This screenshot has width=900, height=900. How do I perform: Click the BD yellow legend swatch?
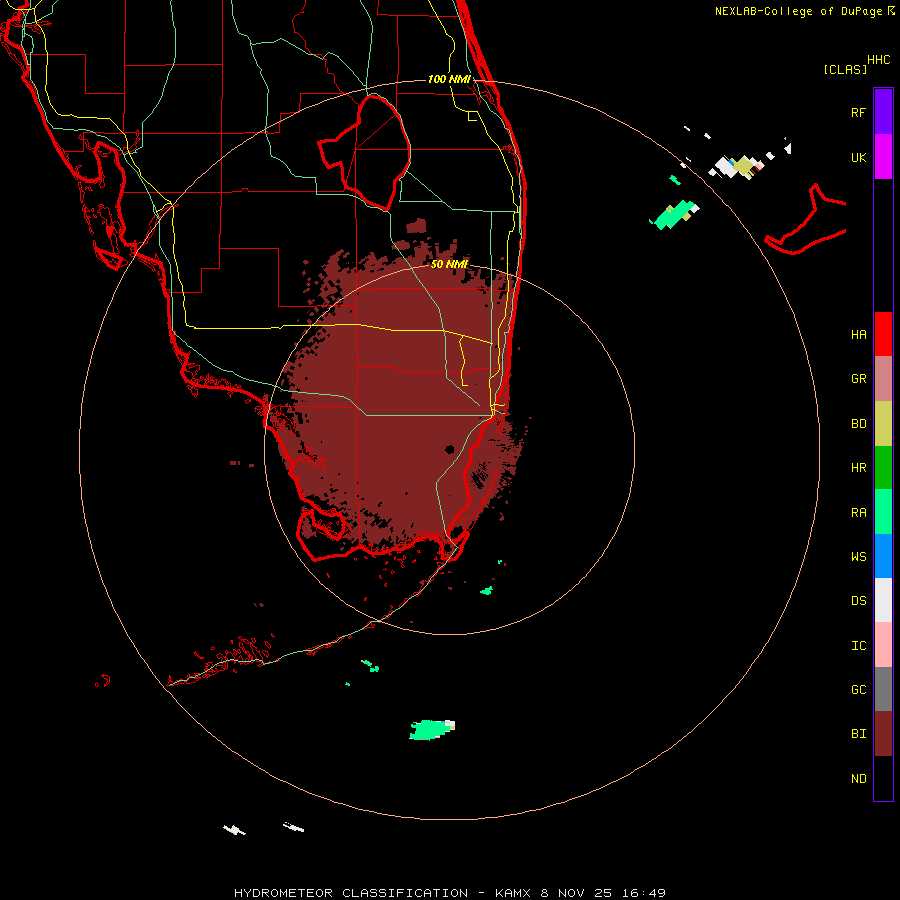883,424
